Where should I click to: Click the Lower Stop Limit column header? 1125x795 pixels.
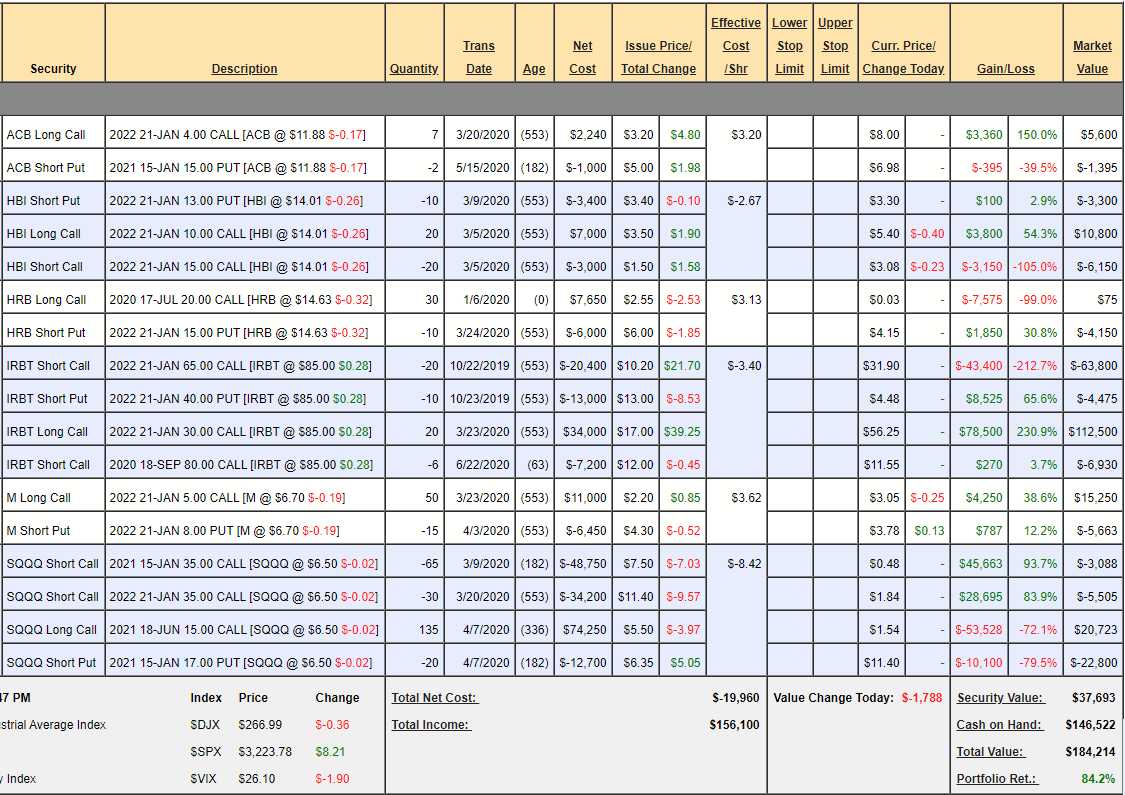tap(789, 46)
